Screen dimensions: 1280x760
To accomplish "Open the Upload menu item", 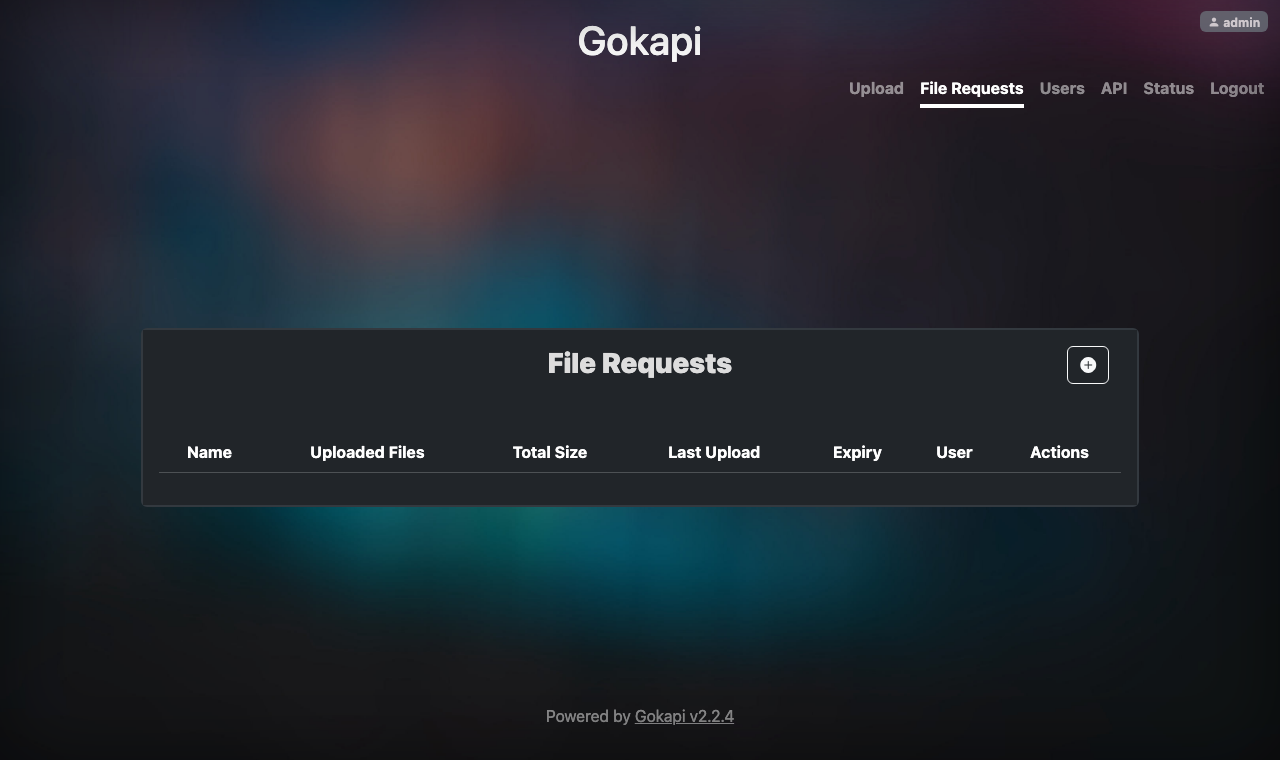I will (876, 88).
